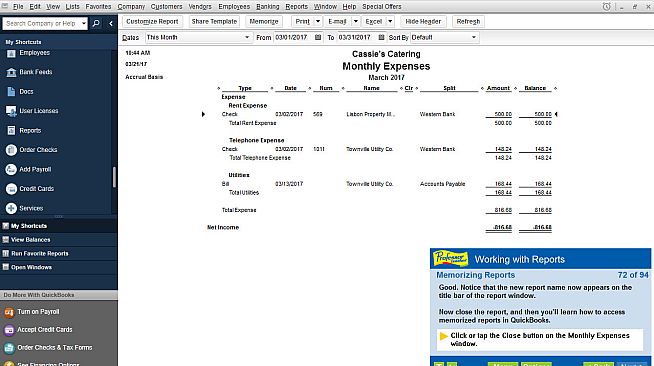
Task: Click Accept Credit Cards icon
Action: pos(9,330)
